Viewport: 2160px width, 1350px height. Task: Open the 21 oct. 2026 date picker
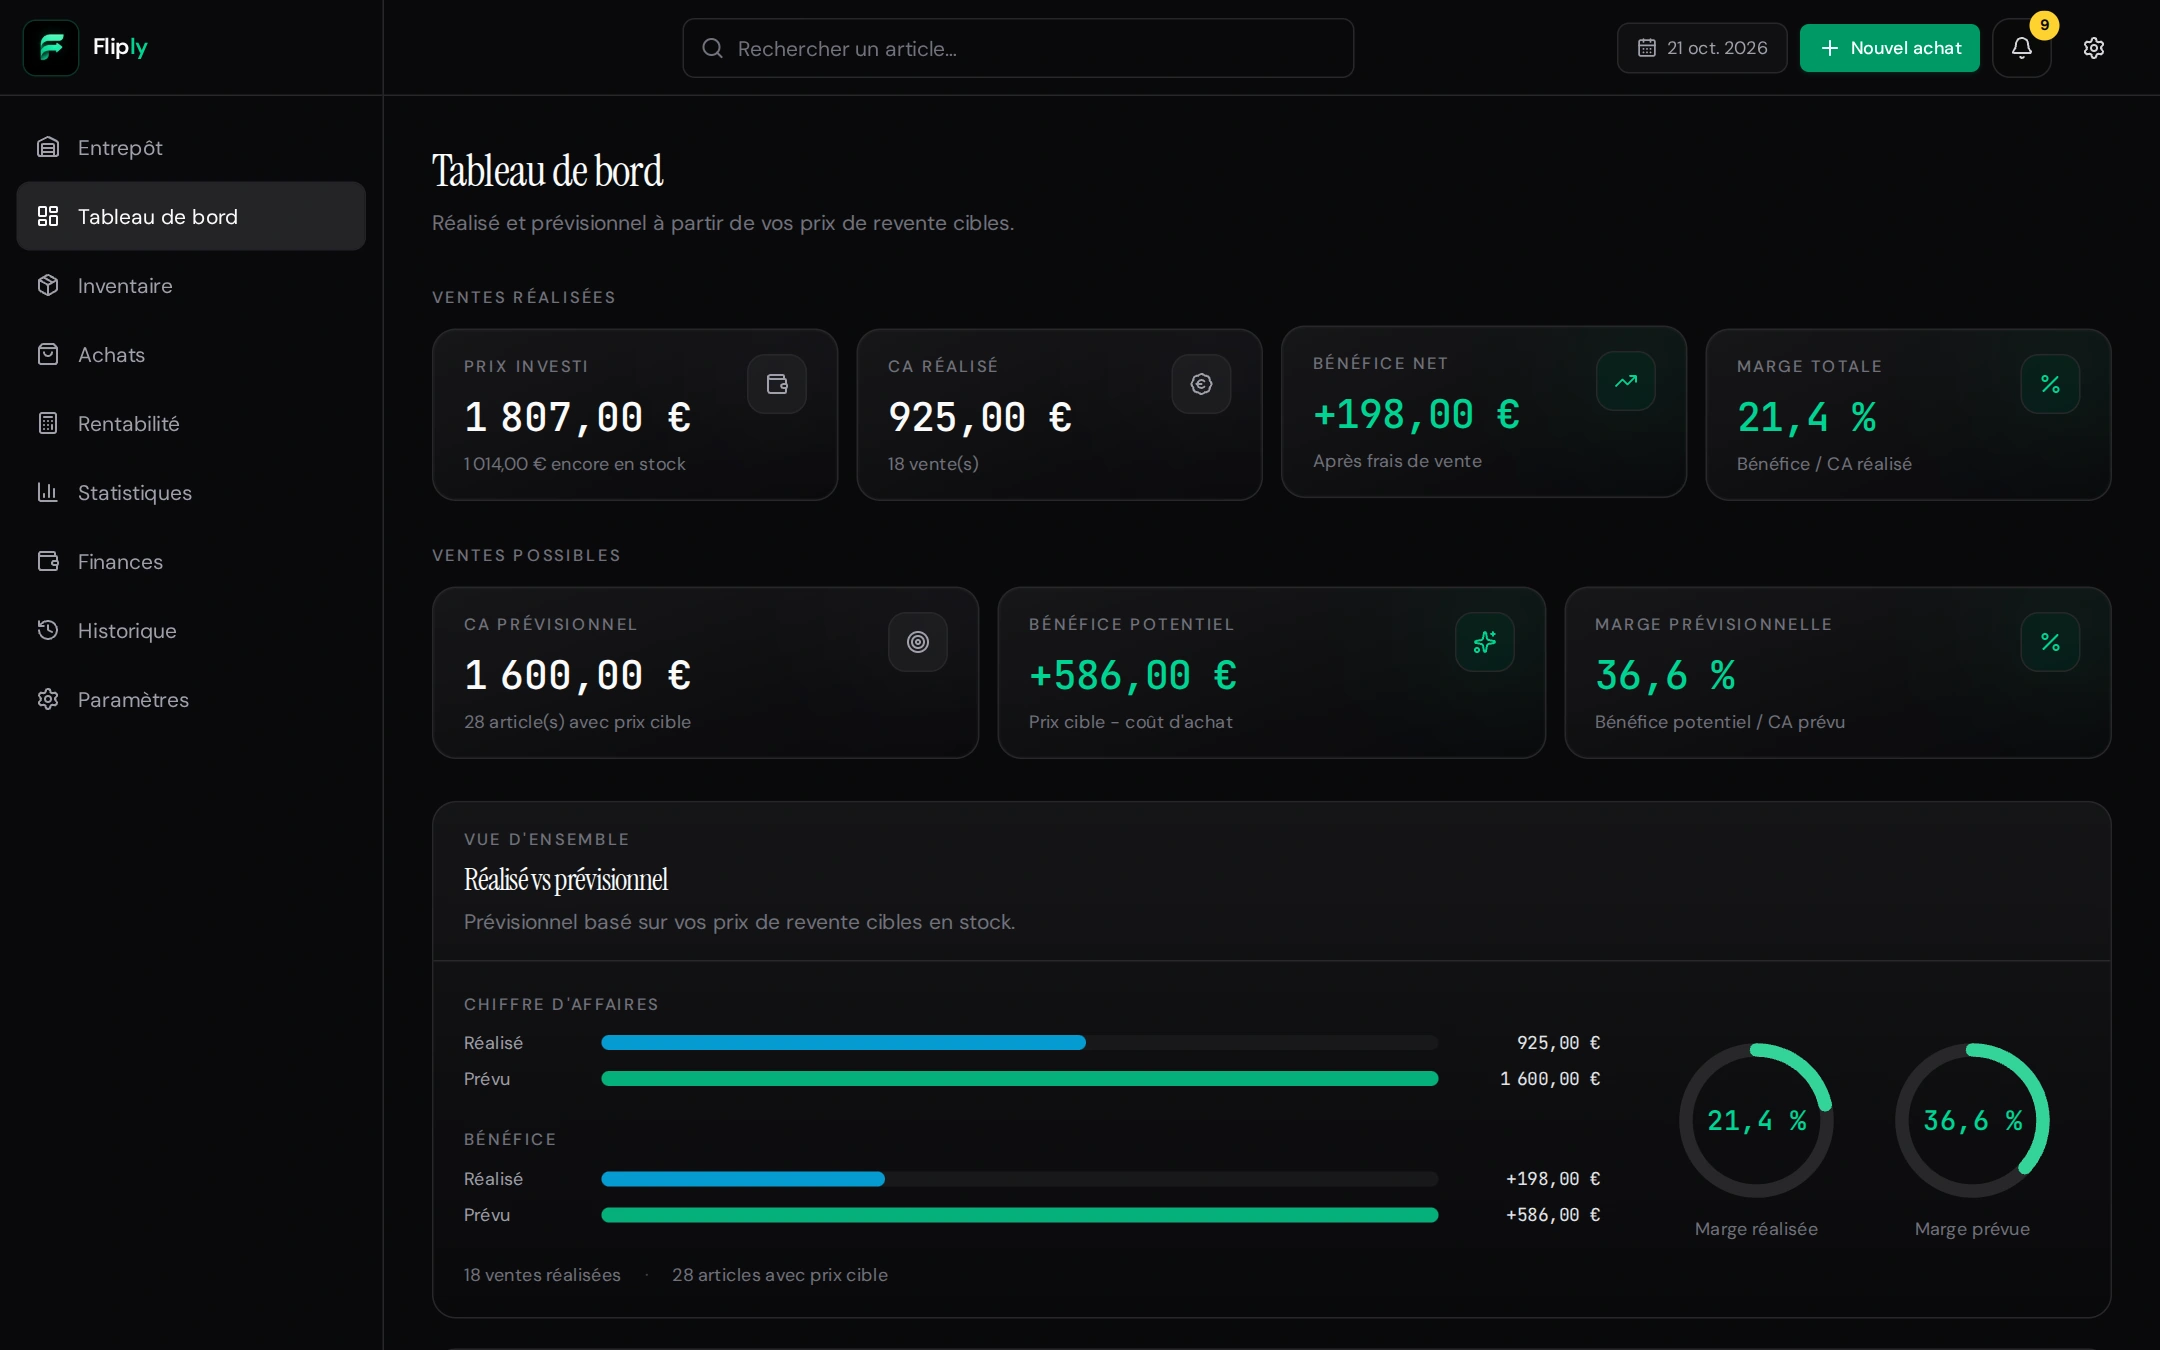pos(1702,48)
